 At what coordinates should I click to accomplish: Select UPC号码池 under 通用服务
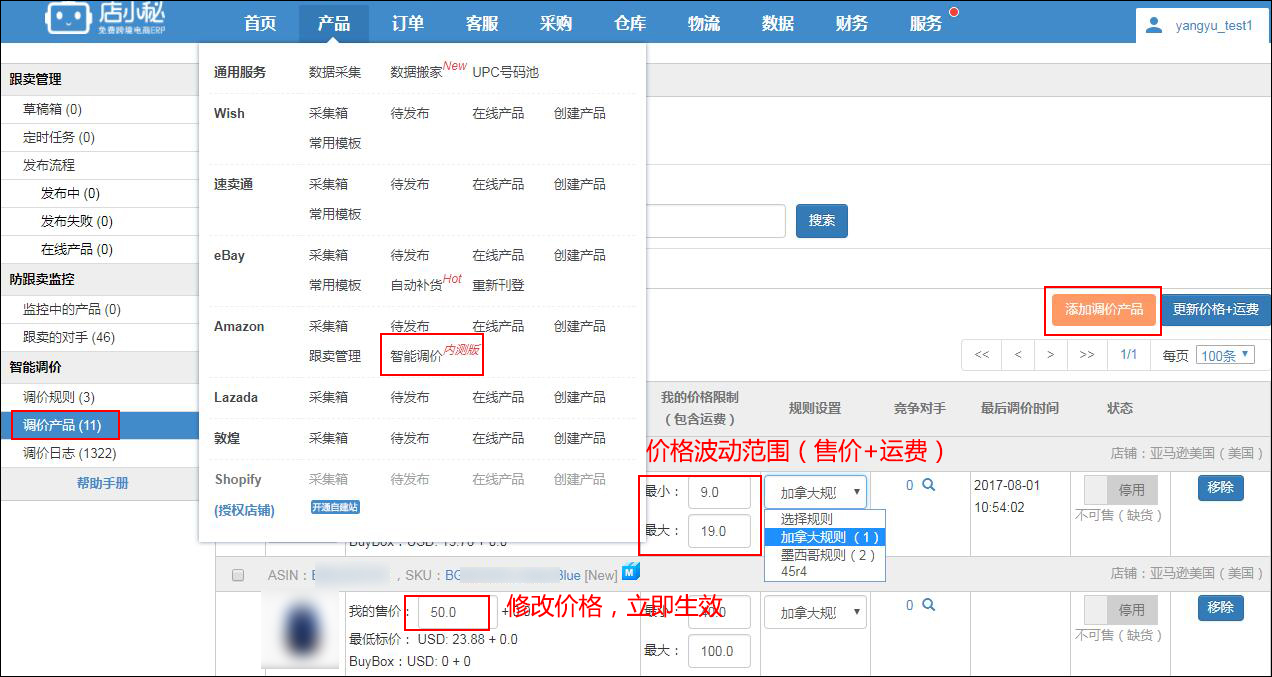tap(505, 72)
